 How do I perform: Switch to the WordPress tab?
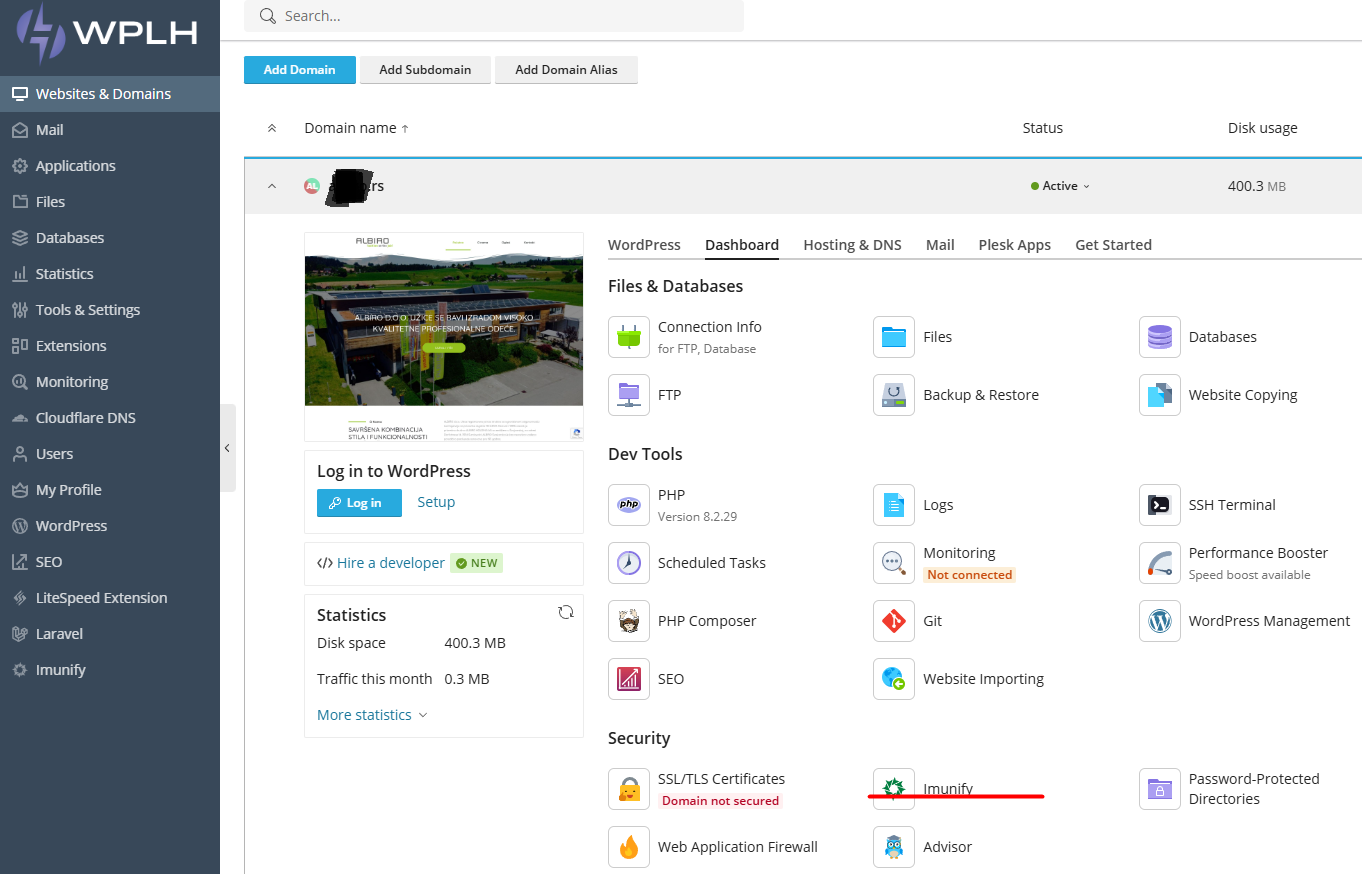click(644, 245)
